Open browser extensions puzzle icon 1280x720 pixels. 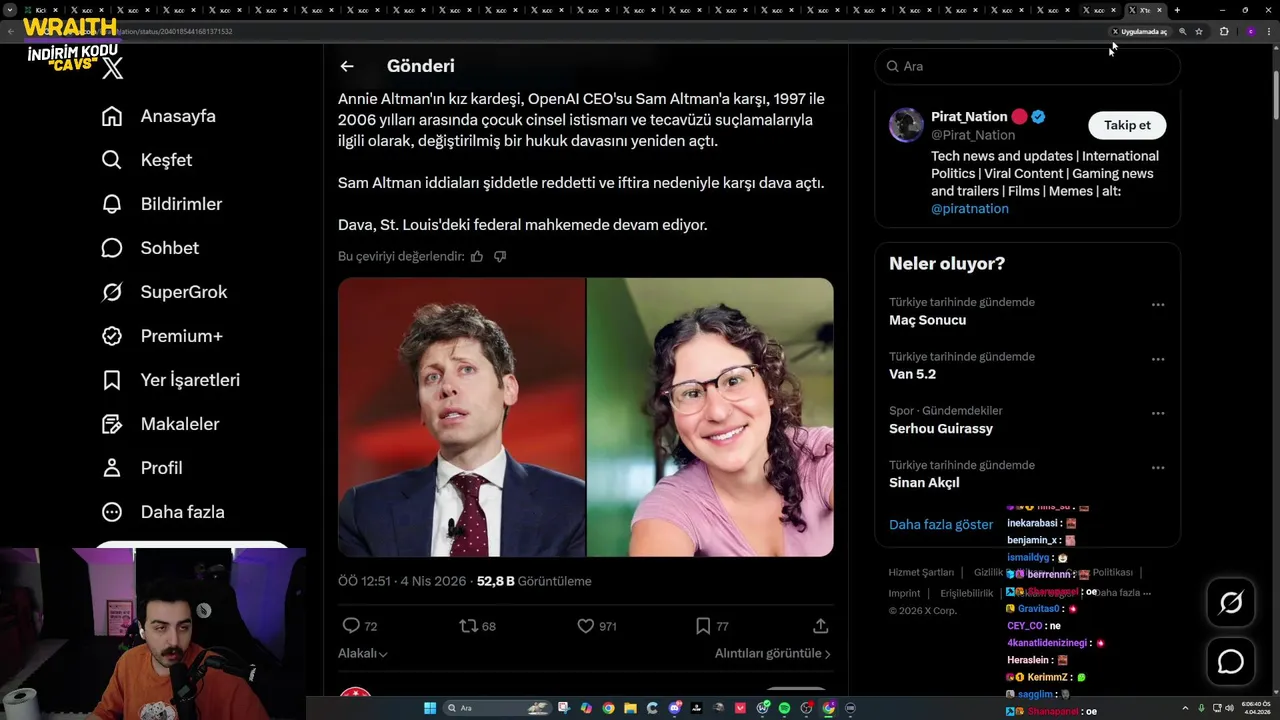[1224, 31]
